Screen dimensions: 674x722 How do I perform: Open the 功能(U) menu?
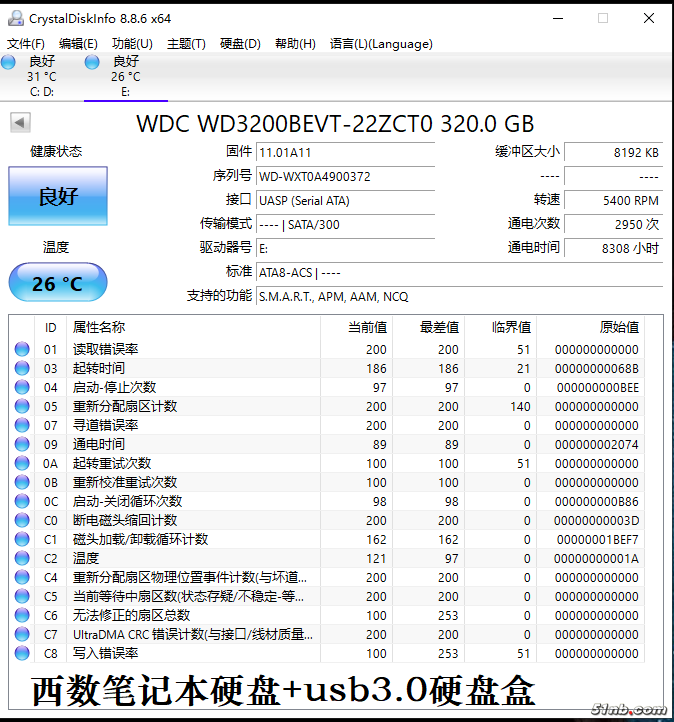(132, 44)
